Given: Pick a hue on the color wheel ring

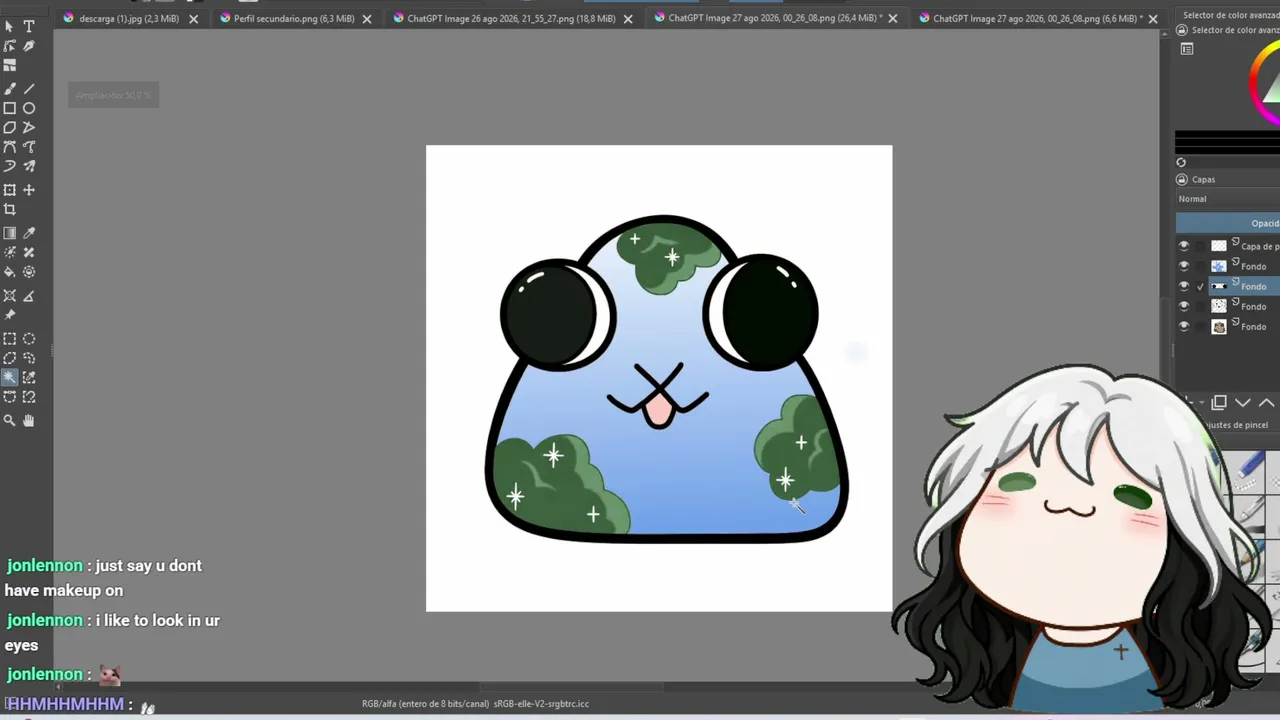Looking at the screenshot, I should 1254,80.
